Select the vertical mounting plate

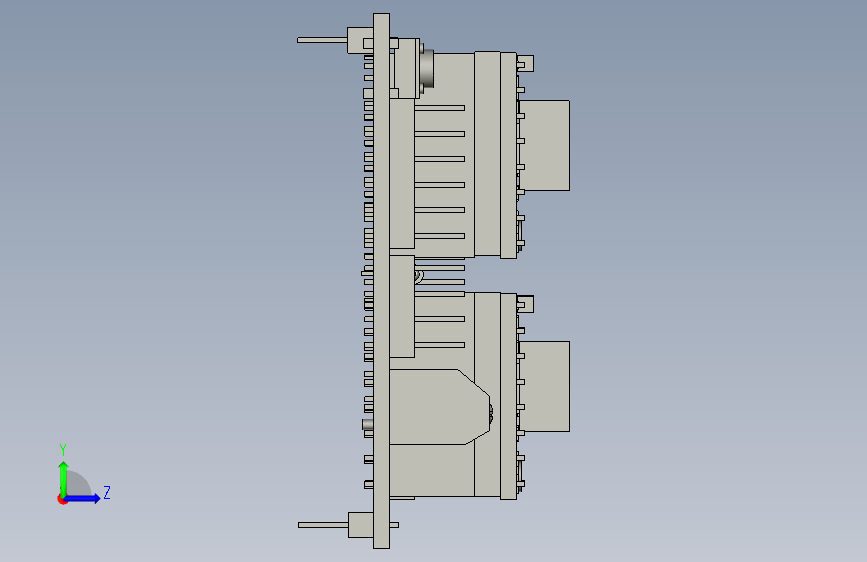click(382, 281)
